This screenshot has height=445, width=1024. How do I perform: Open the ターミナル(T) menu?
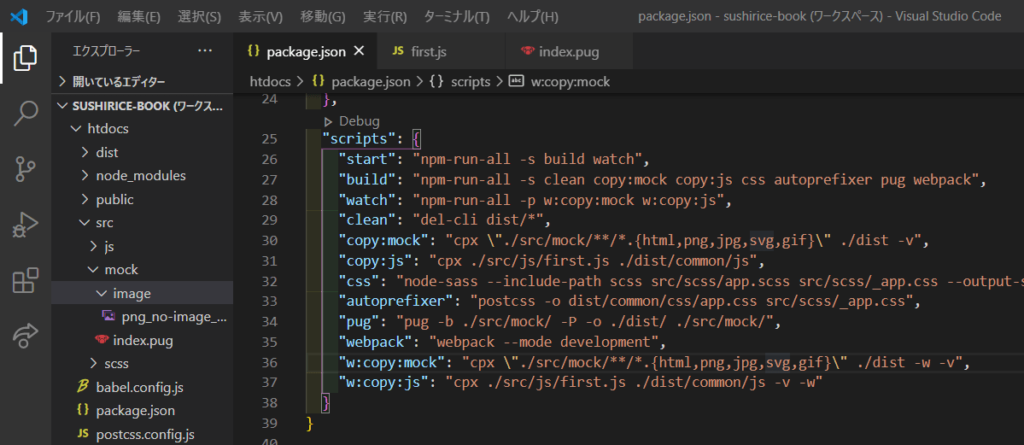tap(456, 16)
